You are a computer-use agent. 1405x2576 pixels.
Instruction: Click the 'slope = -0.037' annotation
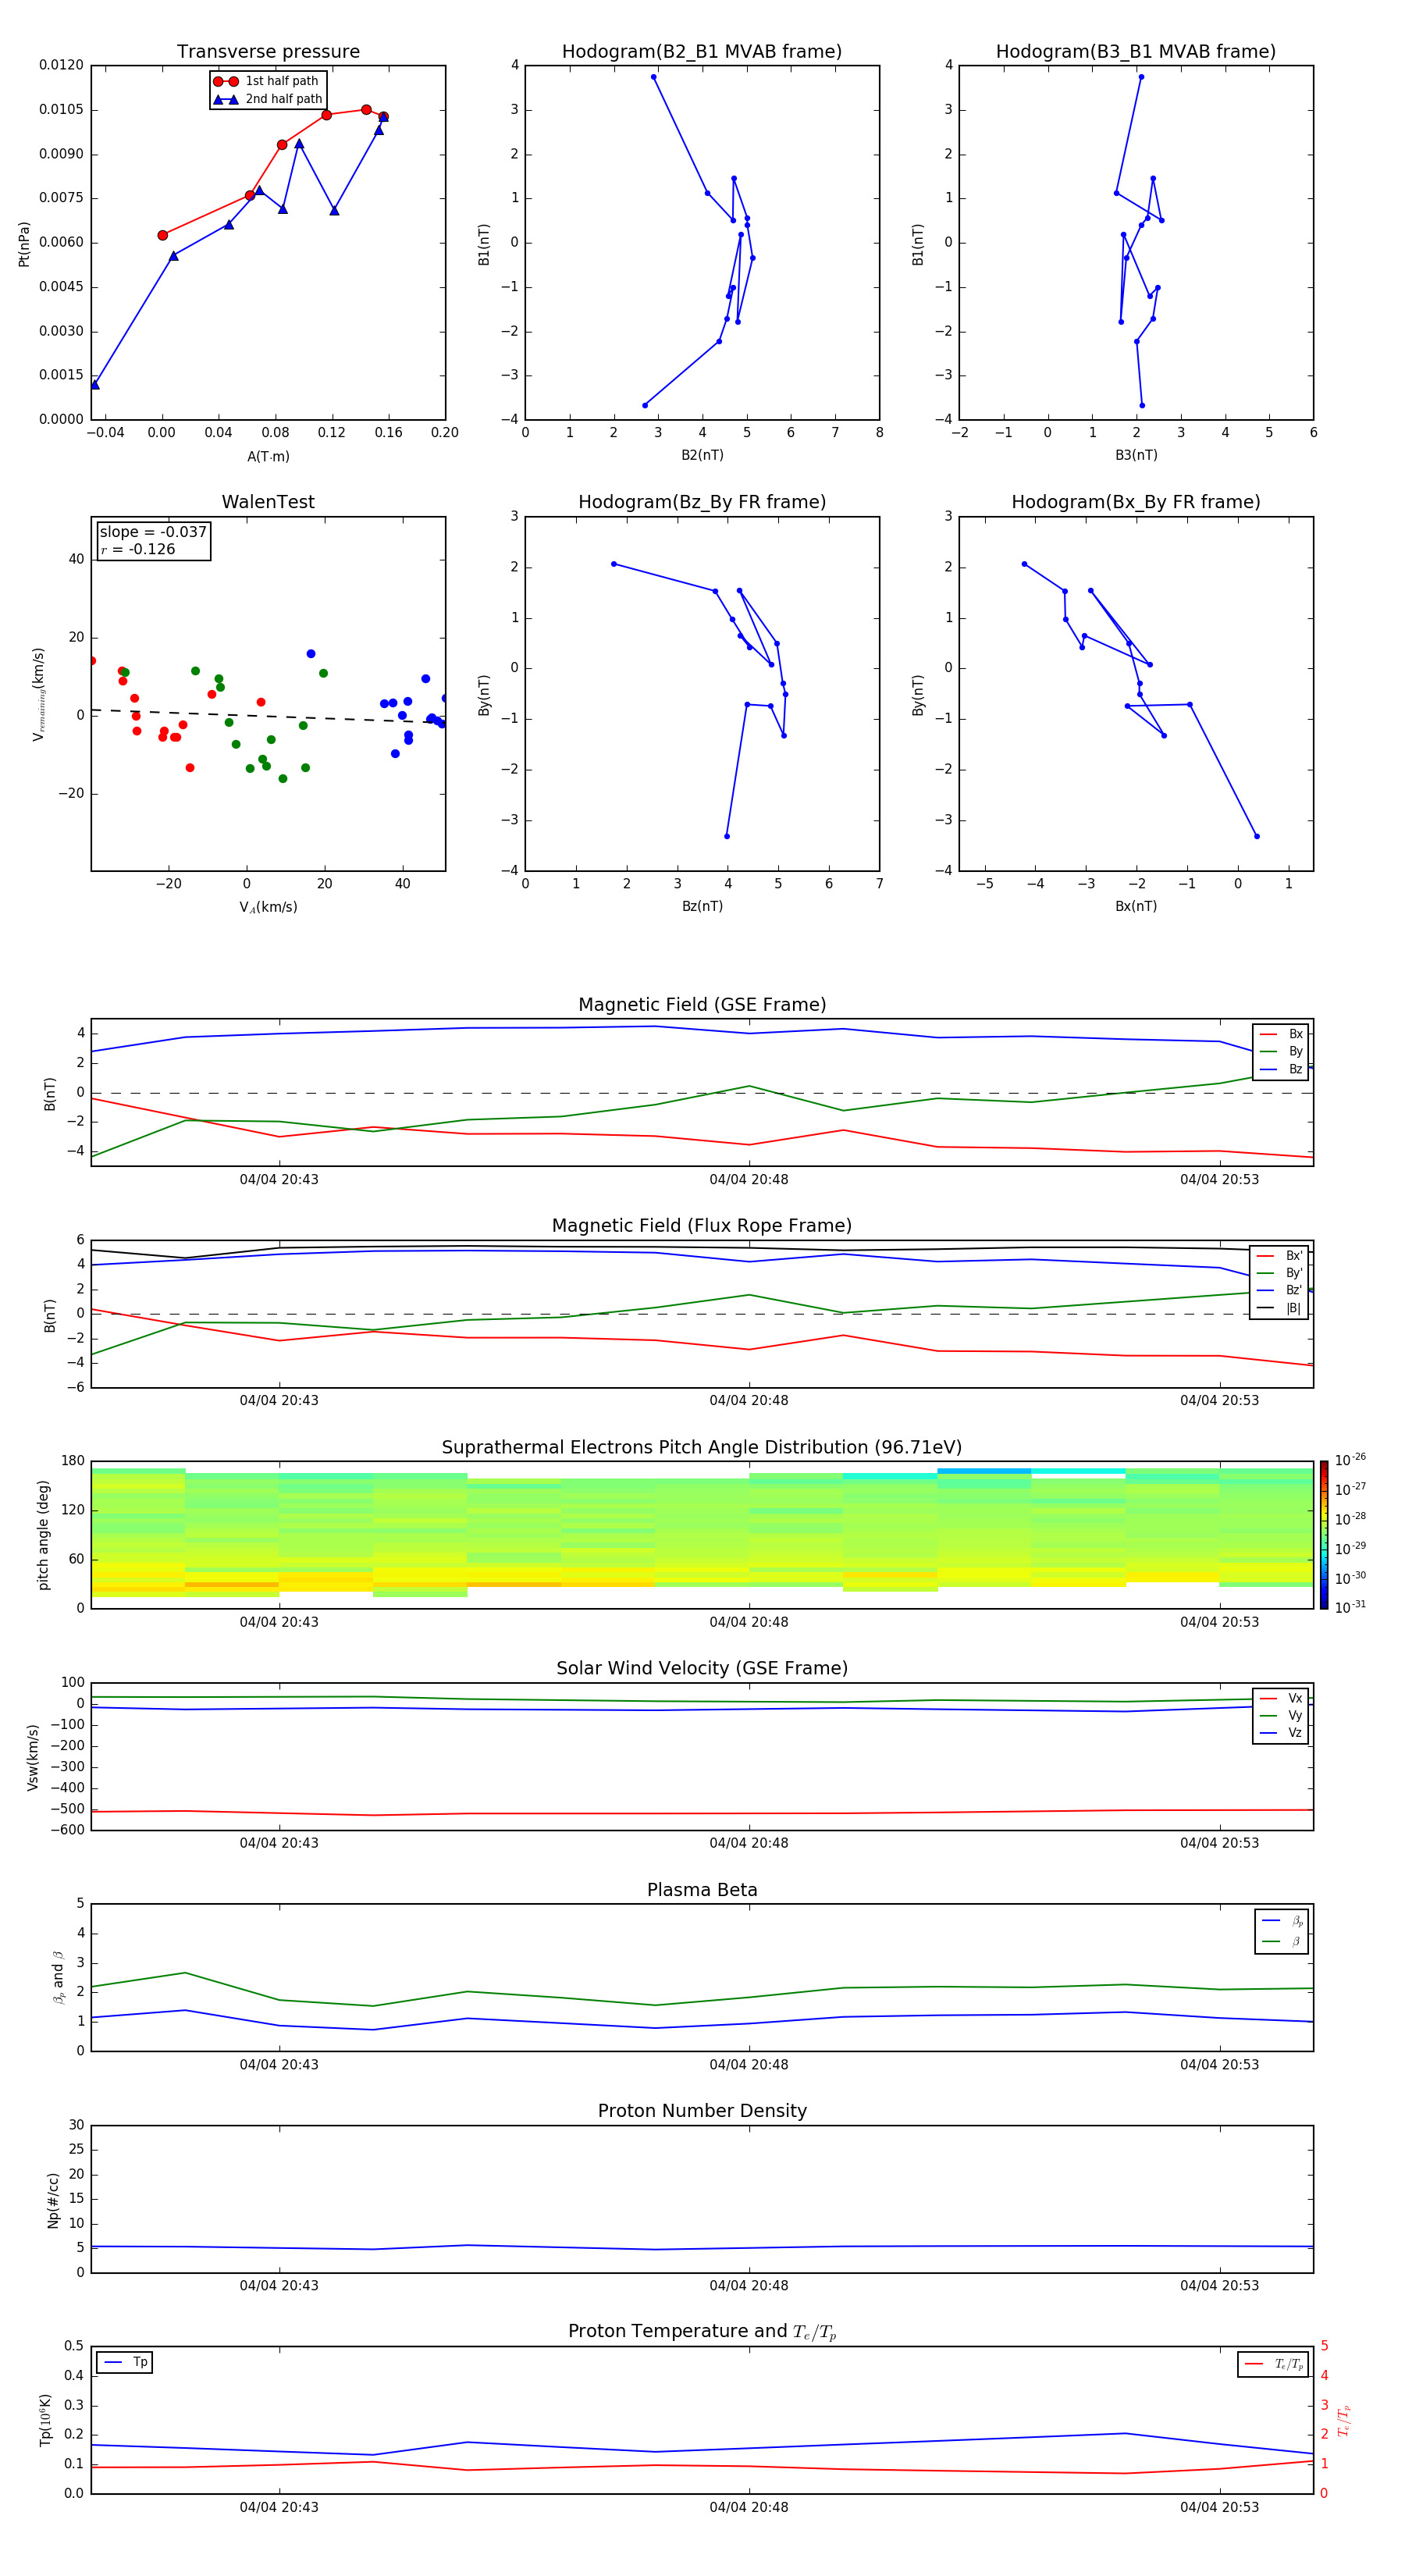click(x=153, y=532)
